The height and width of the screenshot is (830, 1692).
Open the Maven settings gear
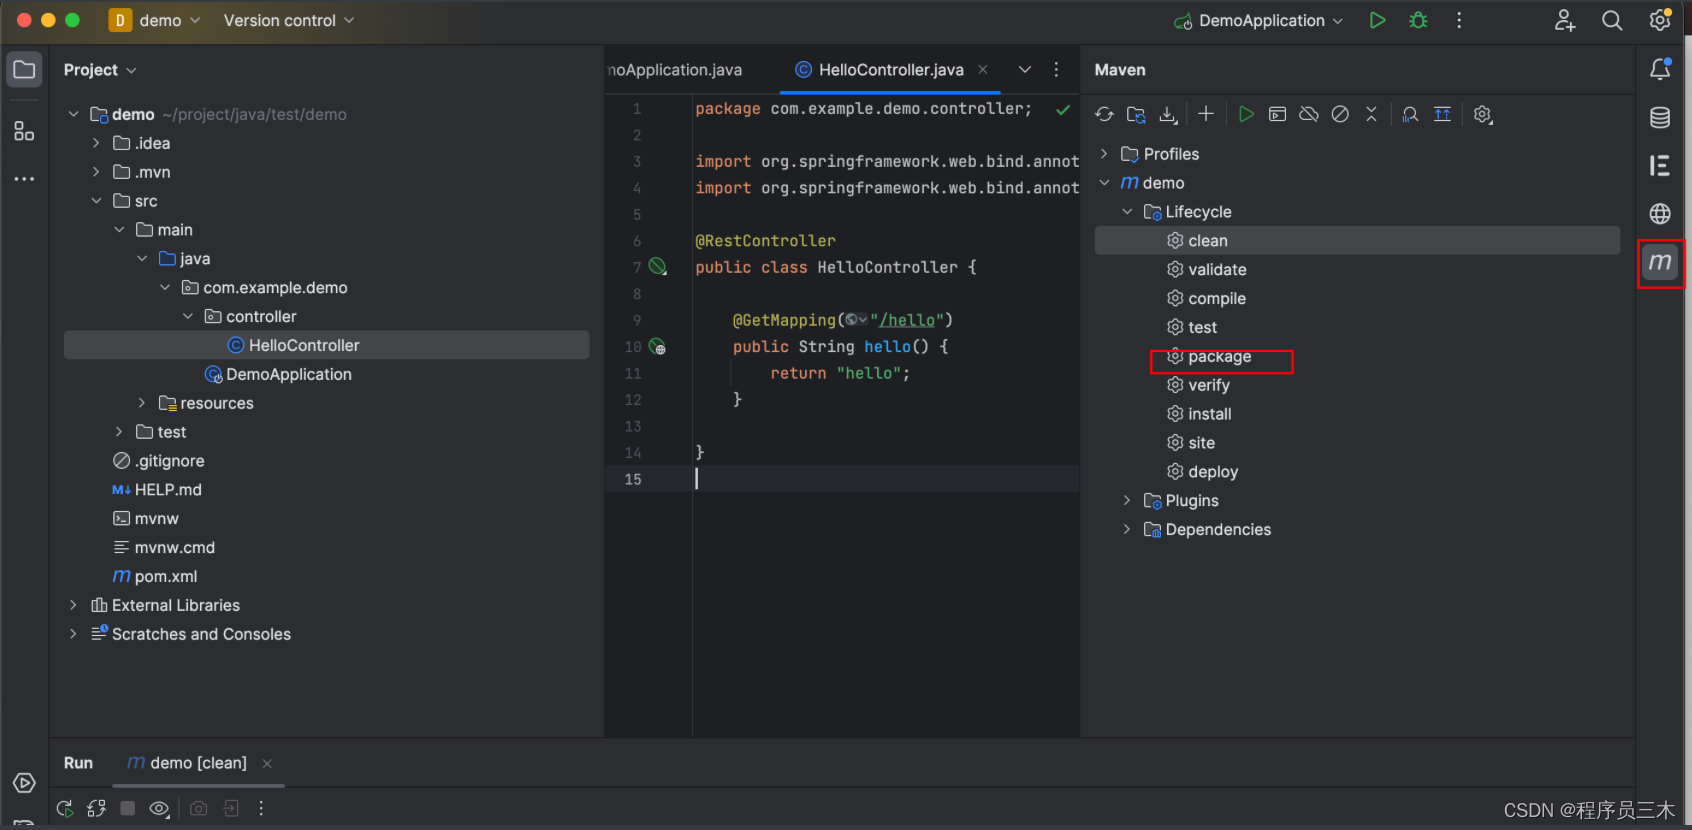[1483, 114]
